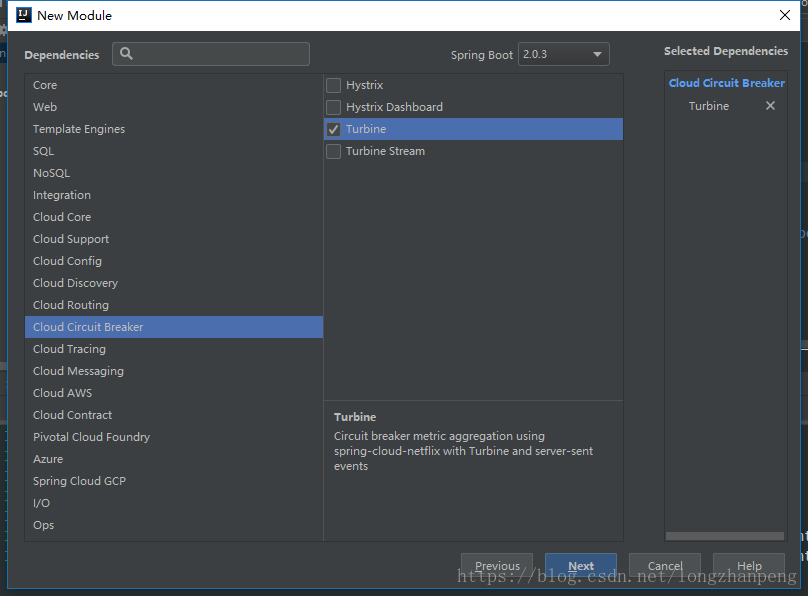Click the Previous button
The height and width of the screenshot is (596, 808).
497,566
